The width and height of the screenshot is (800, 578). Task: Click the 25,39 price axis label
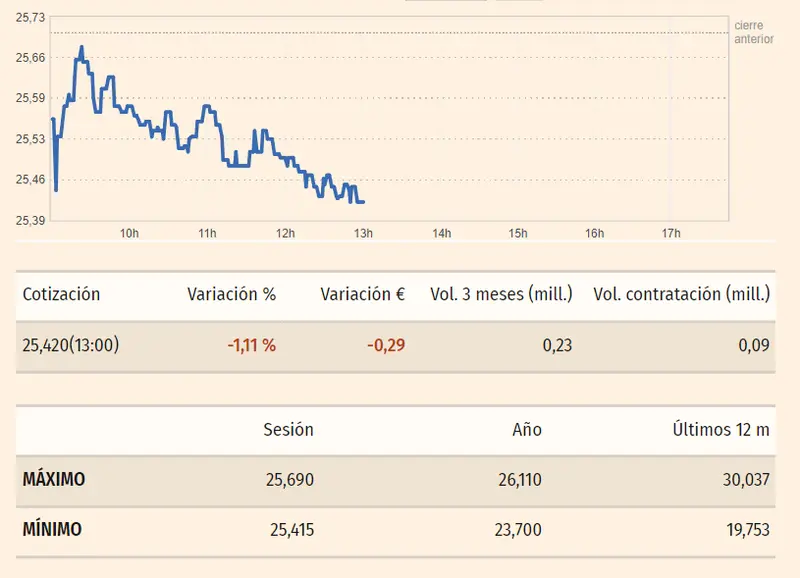coord(31,221)
